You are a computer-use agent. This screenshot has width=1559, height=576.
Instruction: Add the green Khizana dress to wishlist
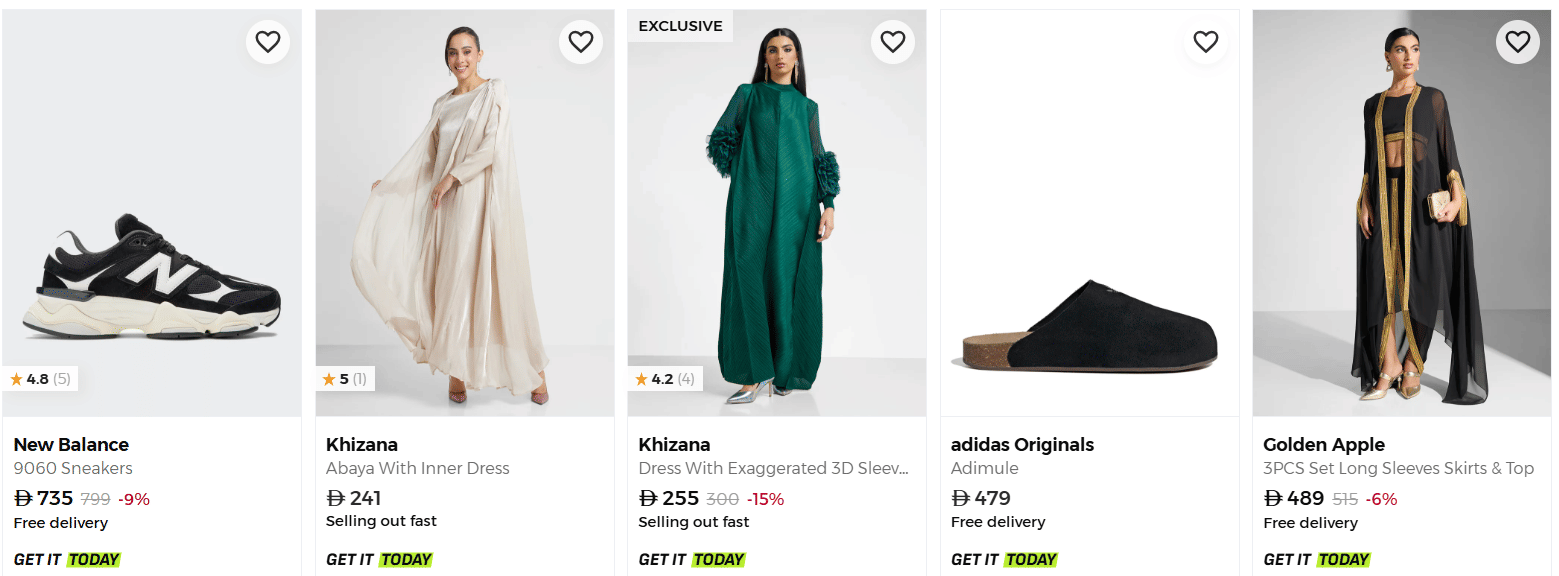coord(893,42)
